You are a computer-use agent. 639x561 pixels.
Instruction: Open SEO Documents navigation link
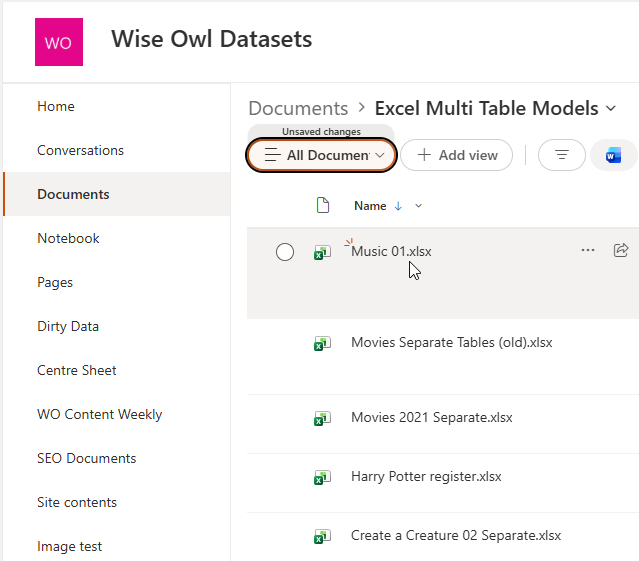[x=86, y=458]
